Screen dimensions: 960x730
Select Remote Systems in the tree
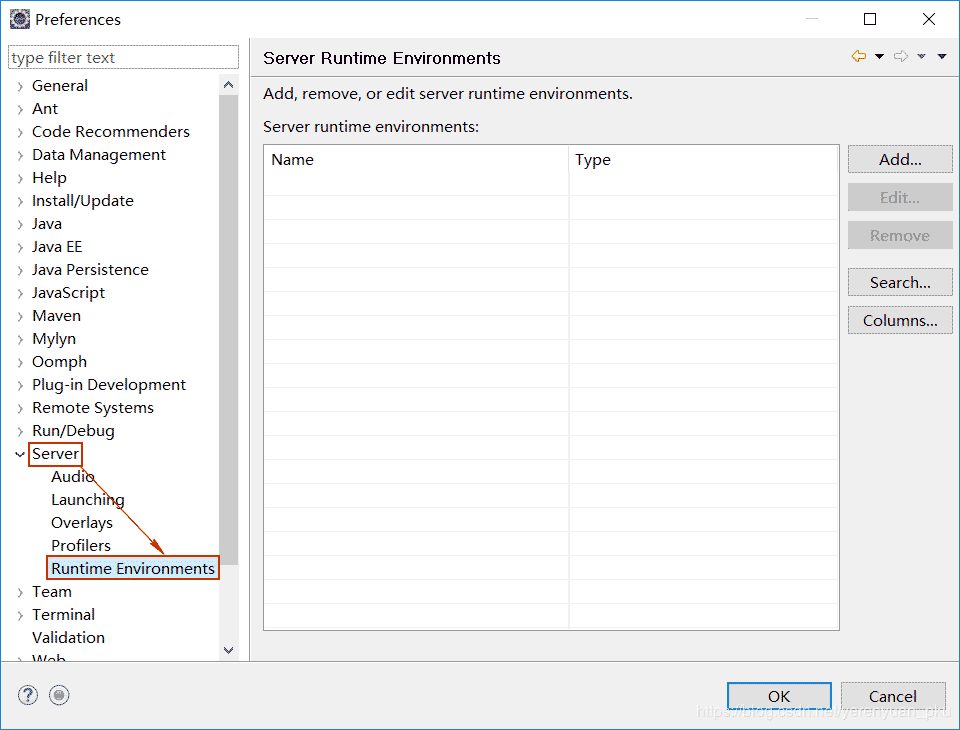click(x=92, y=408)
